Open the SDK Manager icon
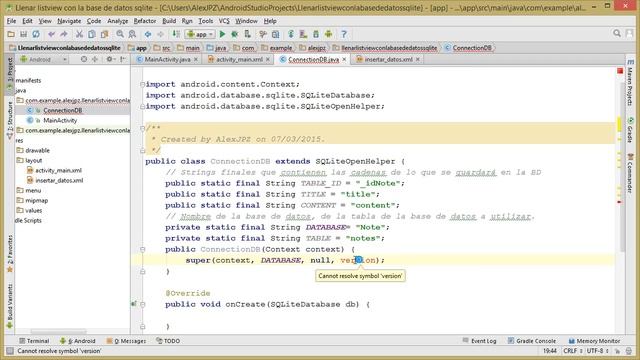This screenshot has height=360, width=640. (316, 34)
